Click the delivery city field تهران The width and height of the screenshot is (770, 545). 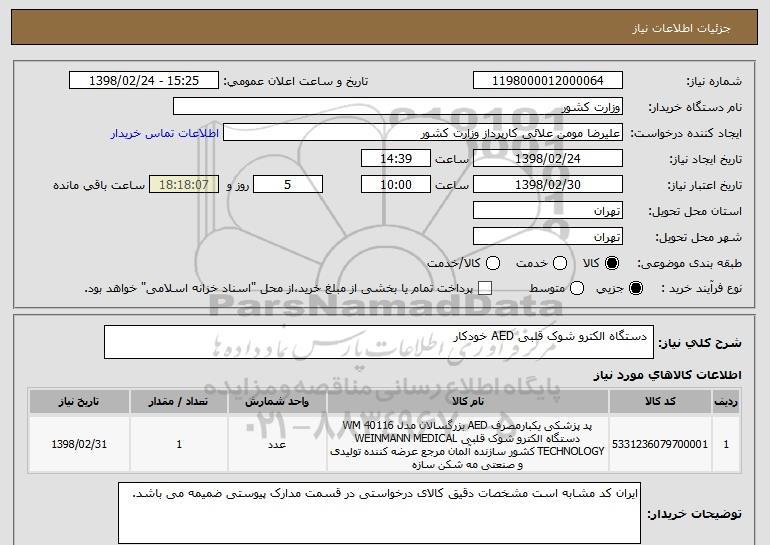548,237
